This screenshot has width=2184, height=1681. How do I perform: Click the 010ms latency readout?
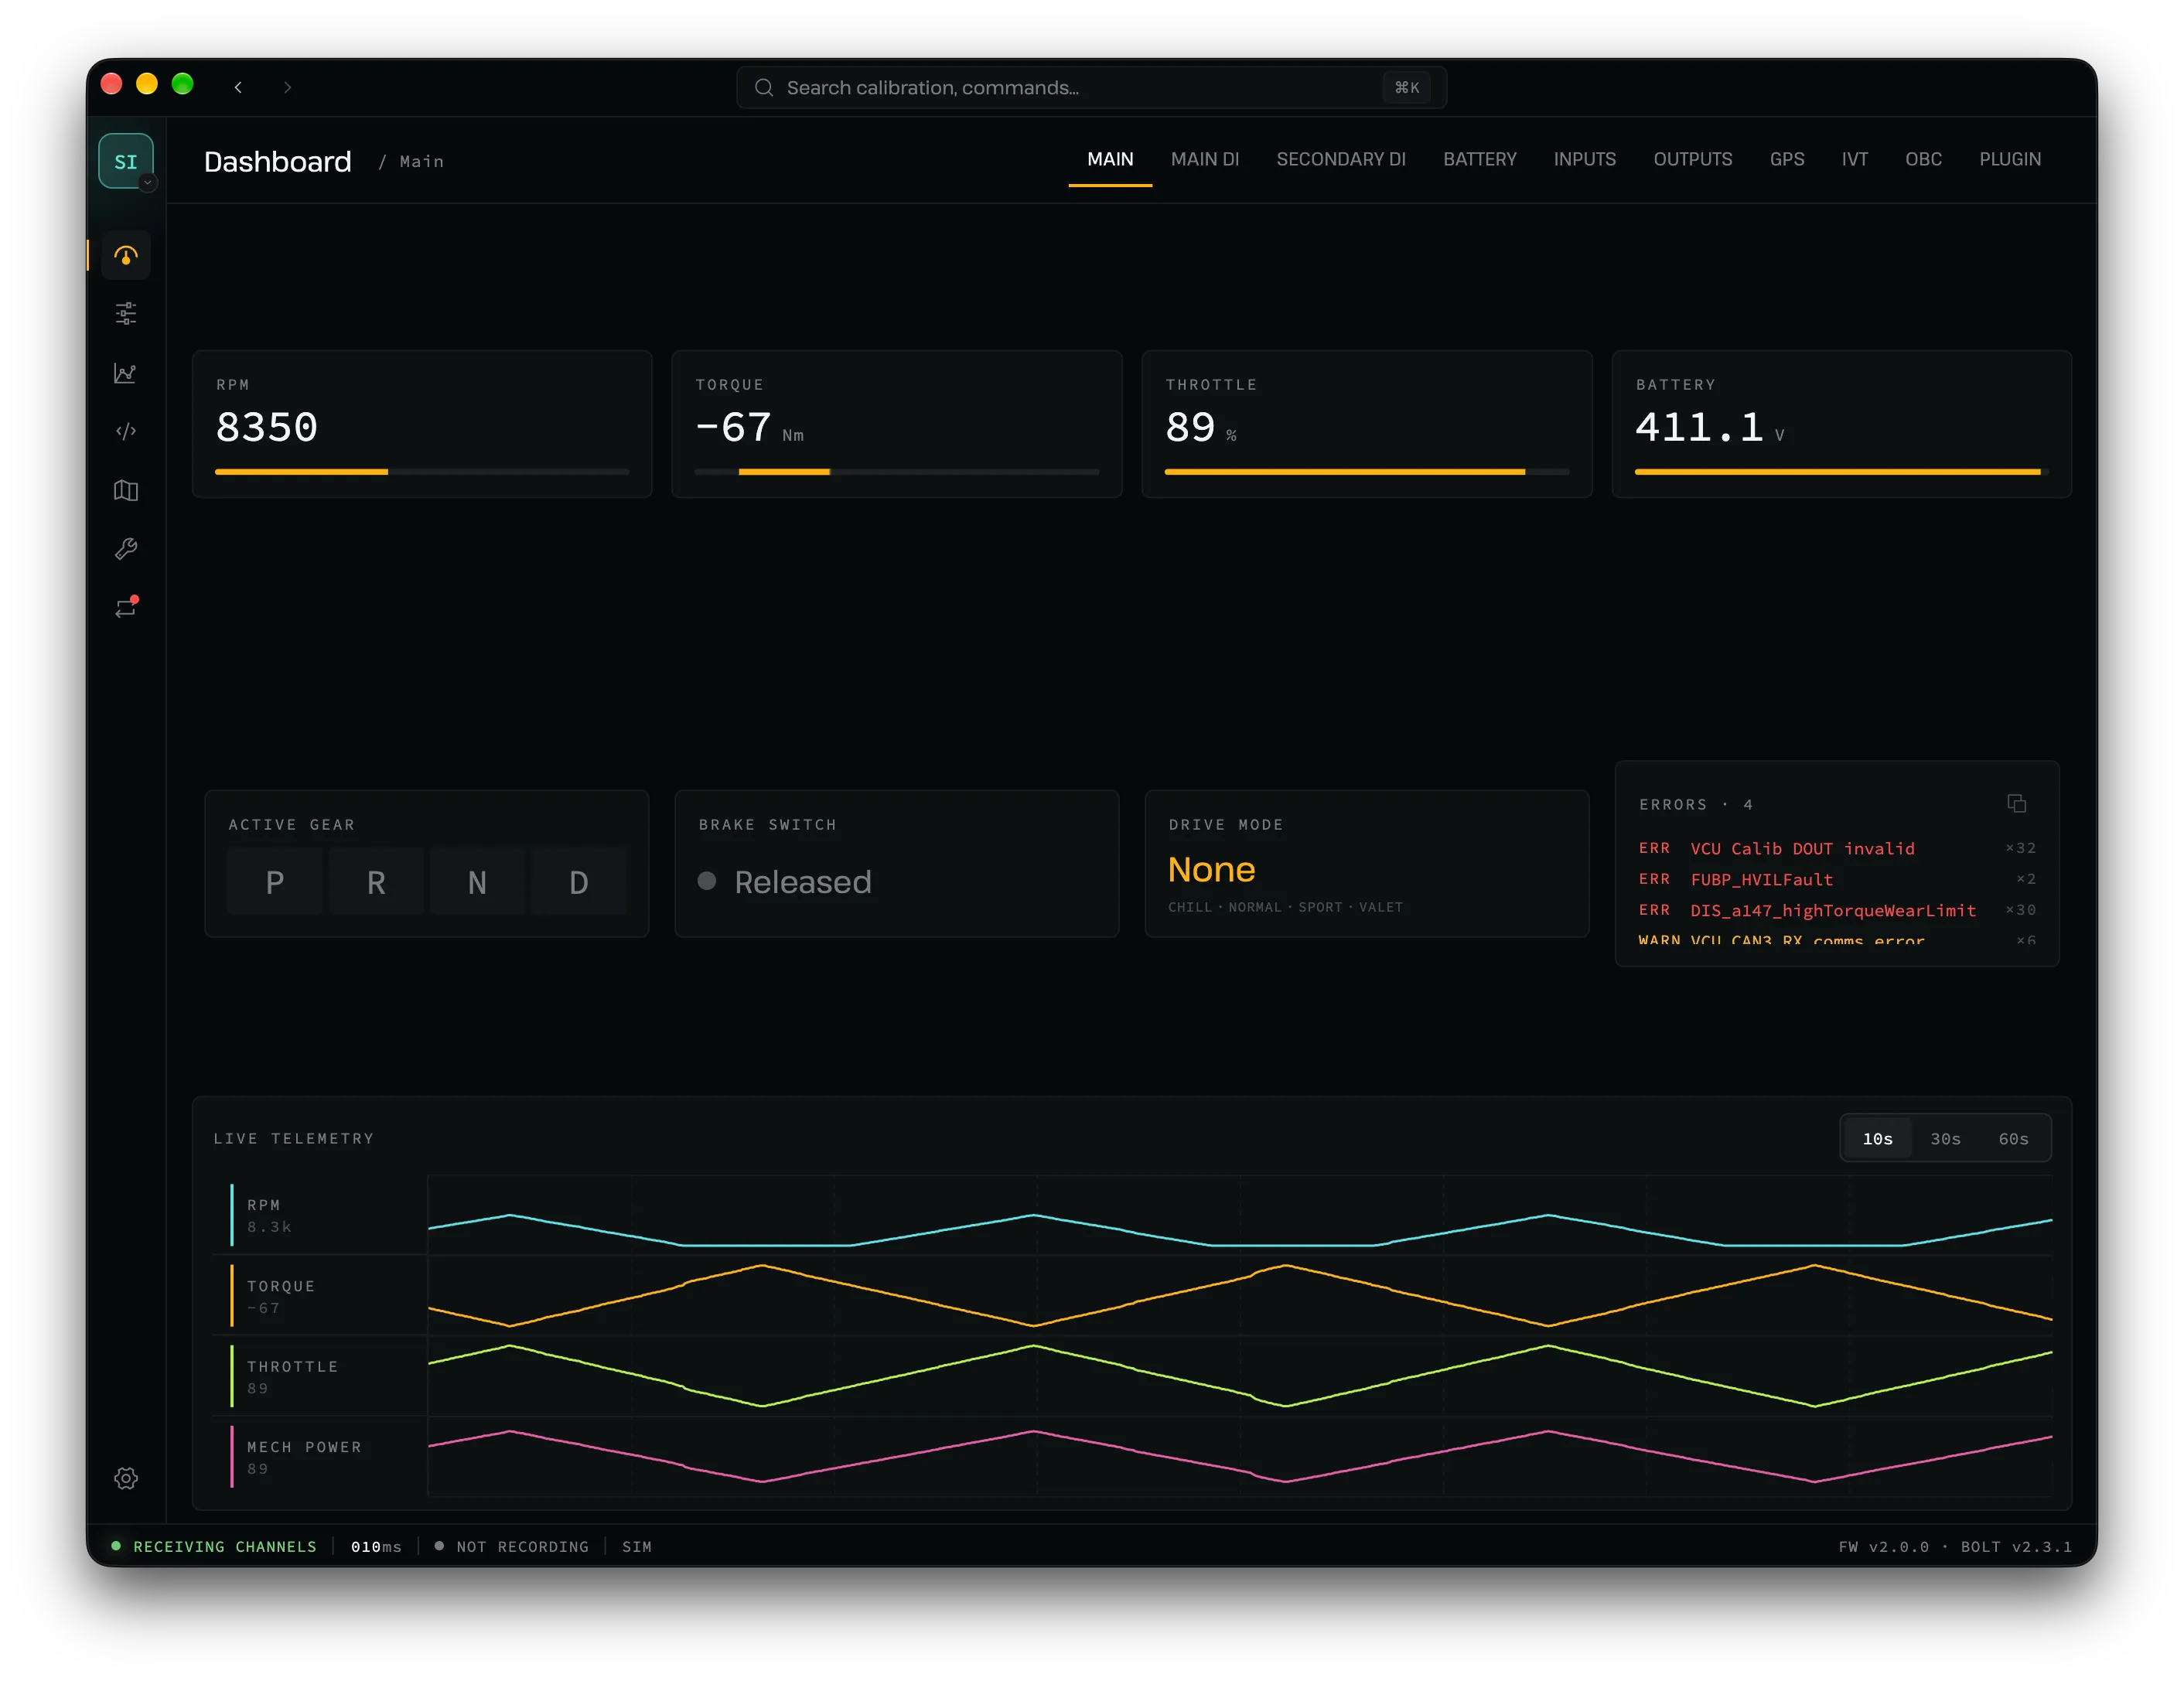click(x=376, y=1546)
